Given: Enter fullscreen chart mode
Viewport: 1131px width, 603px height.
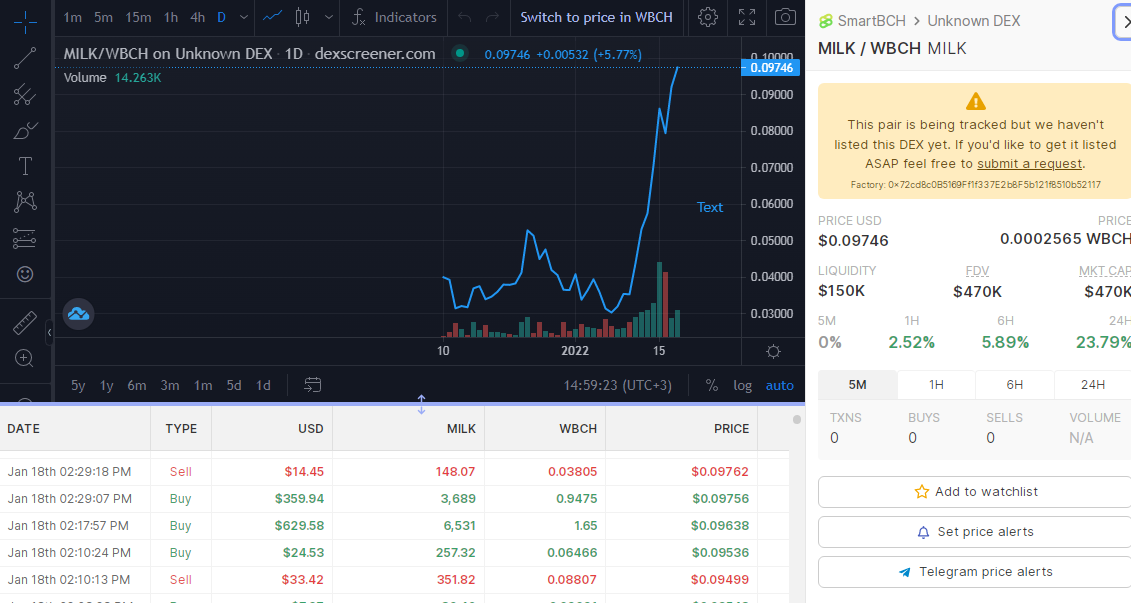Looking at the screenshot, I should point(747,17).
